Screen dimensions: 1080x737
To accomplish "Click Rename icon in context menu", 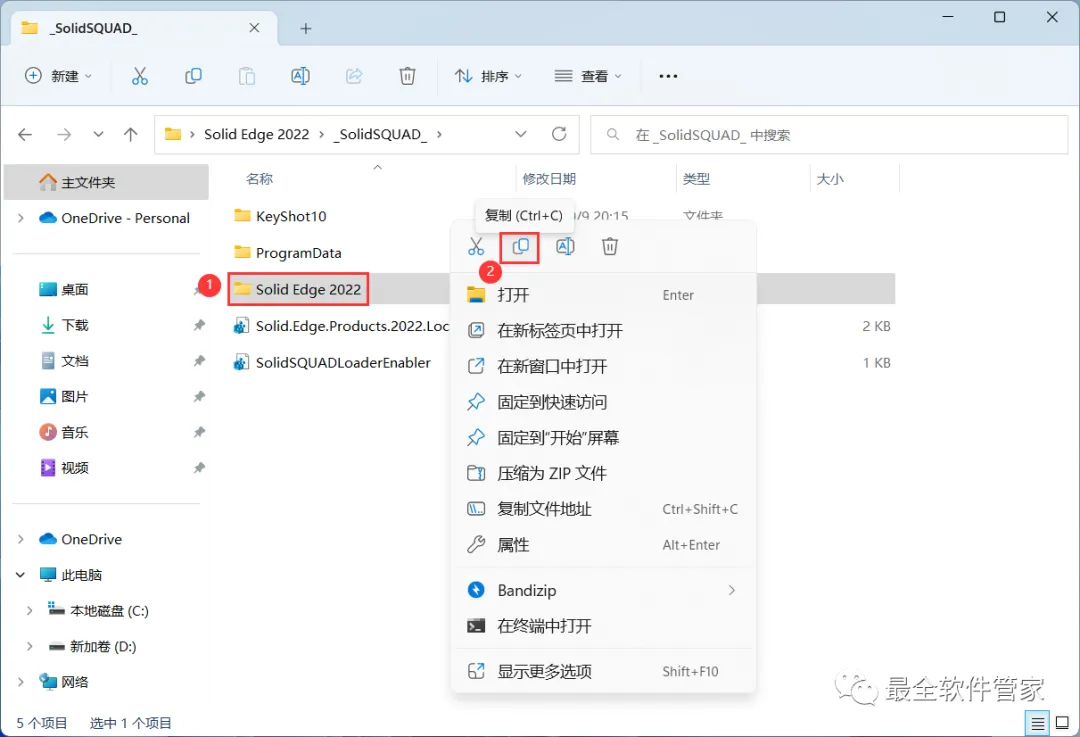I will 565,247.
